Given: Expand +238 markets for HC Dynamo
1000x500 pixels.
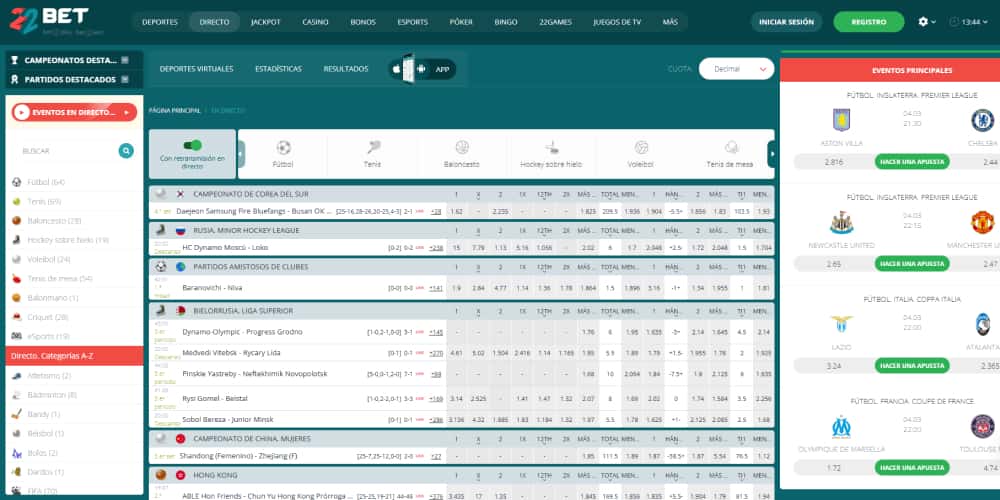Looking at the screenshot, I should 436,247.
